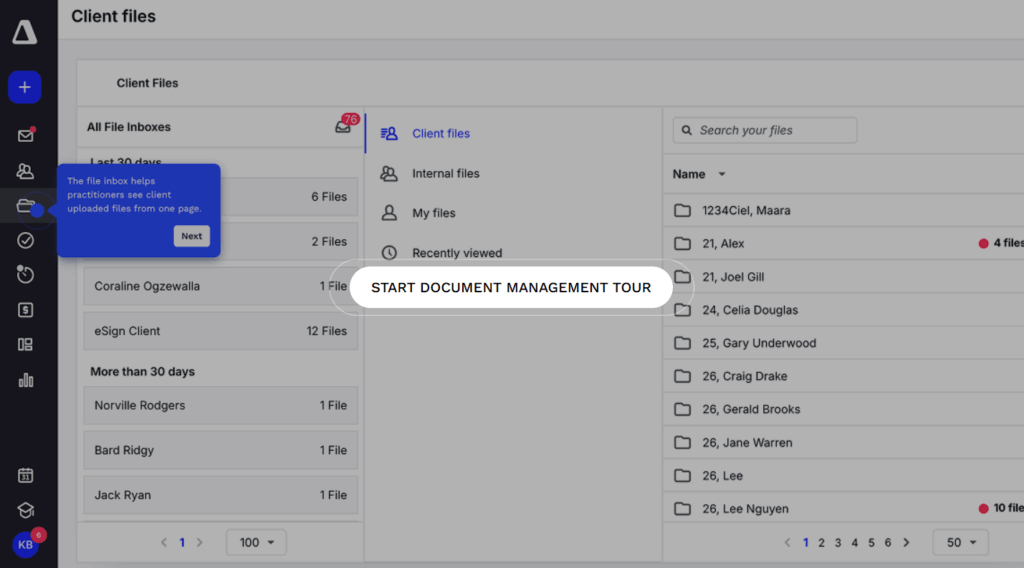Screen dimensions: 1024x568
Task: Toggle the Name column sort arrow
Action: 722,174
